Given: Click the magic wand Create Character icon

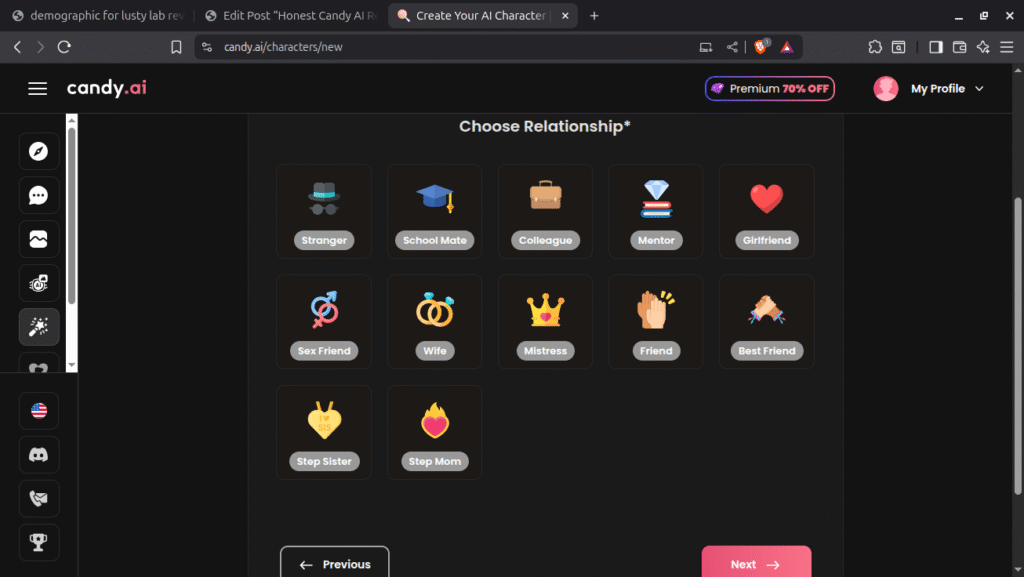Looking at the screenshot, I should pos(39,327).
